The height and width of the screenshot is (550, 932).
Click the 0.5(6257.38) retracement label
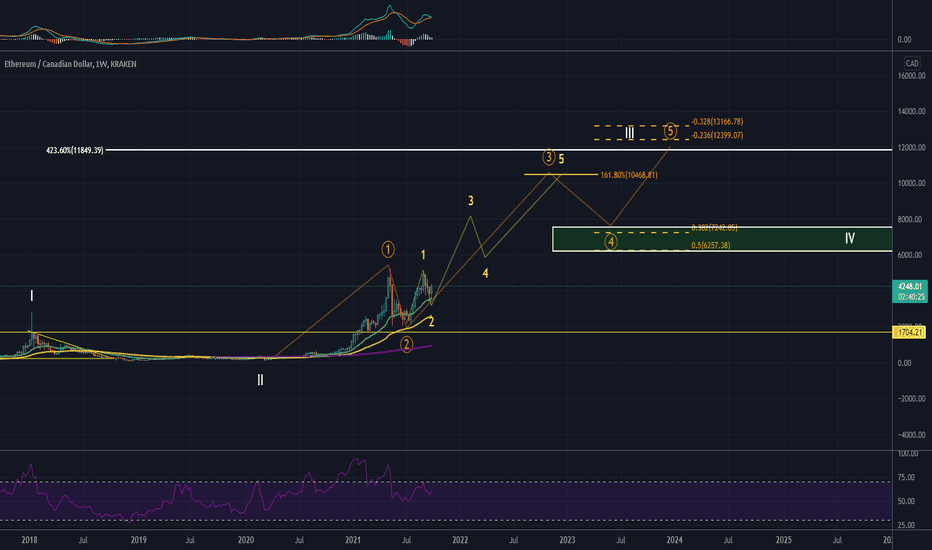[x=711, y=245]
